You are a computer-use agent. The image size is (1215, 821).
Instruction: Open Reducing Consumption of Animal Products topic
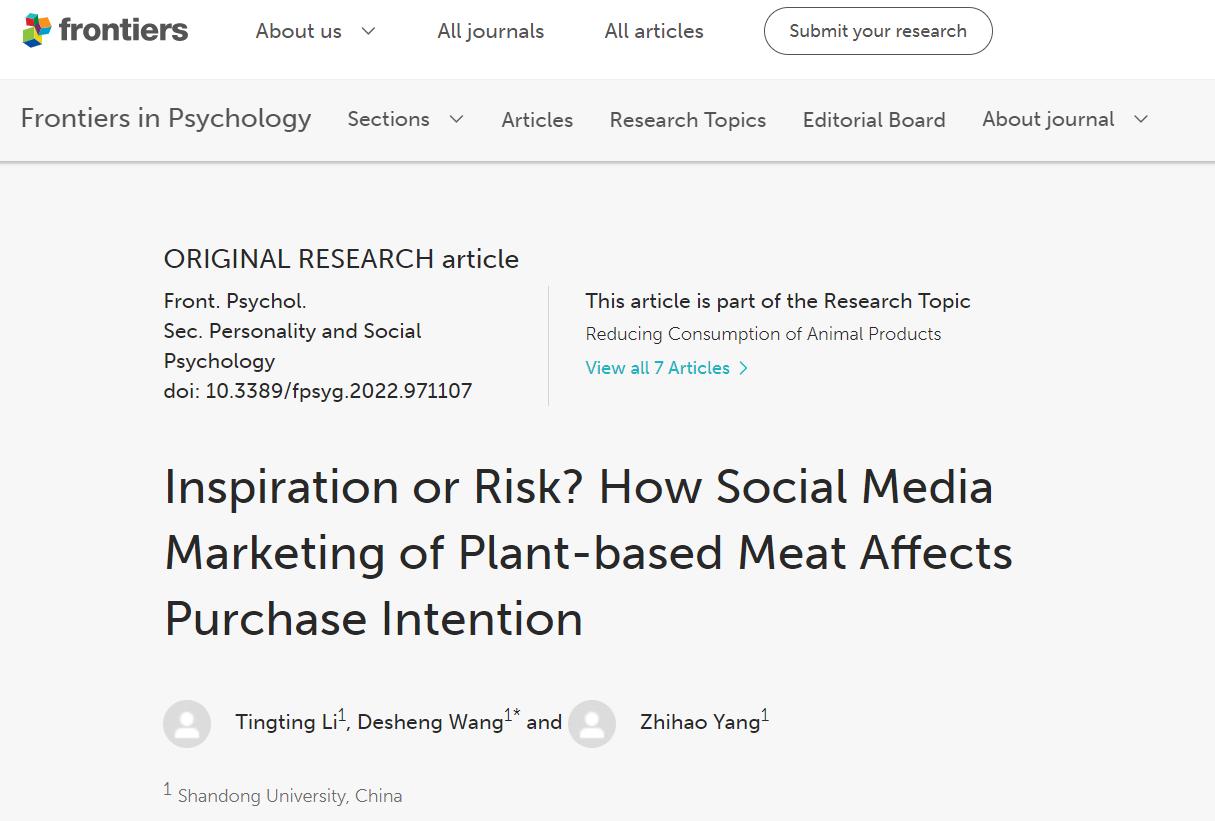[763, 334]
